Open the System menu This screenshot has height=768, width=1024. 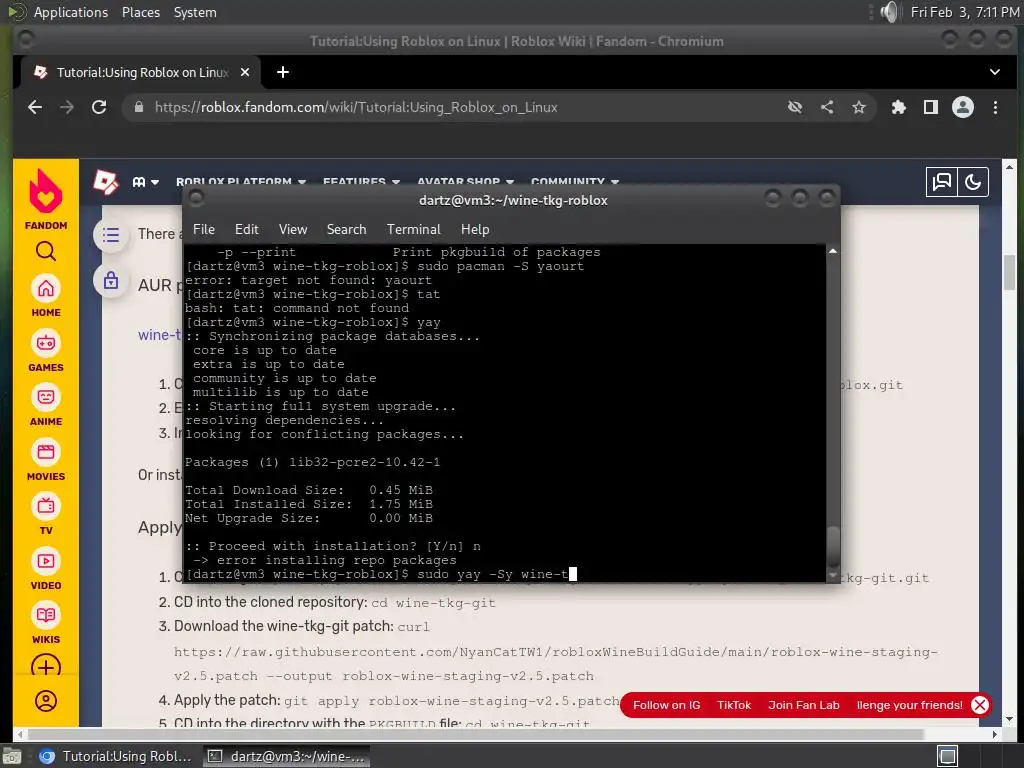point(195,12)
